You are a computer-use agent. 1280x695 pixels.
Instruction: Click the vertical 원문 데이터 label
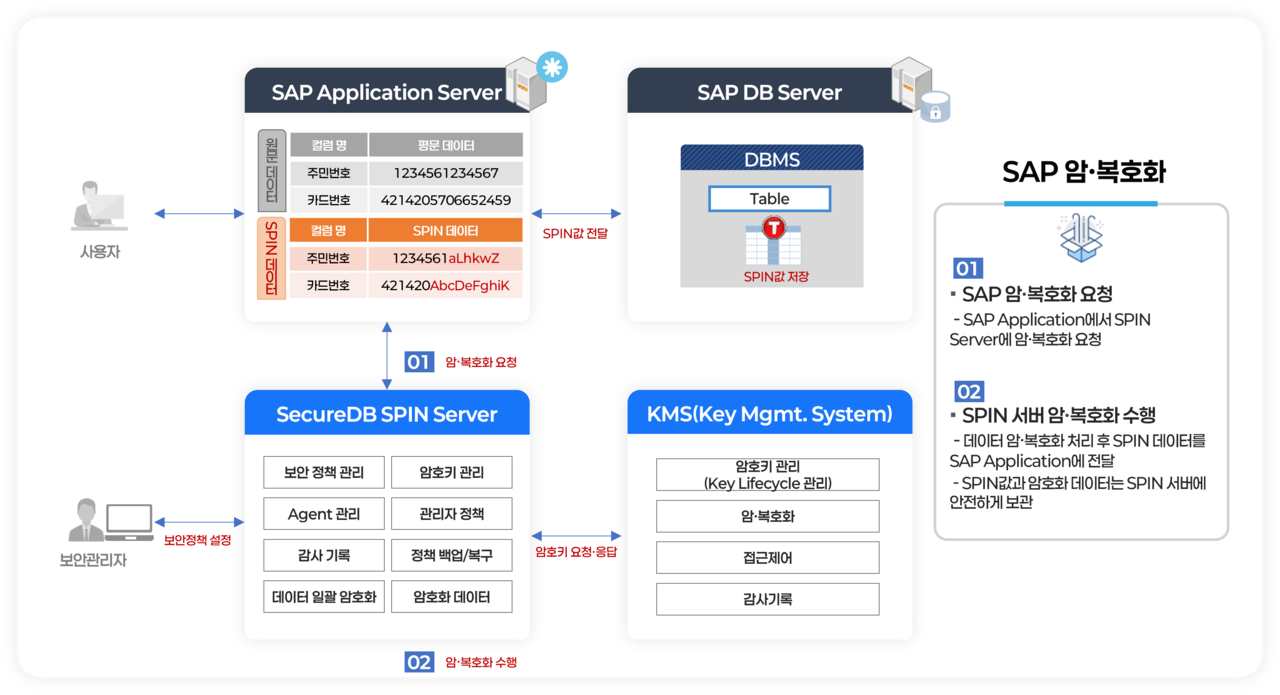coord(272,171)
